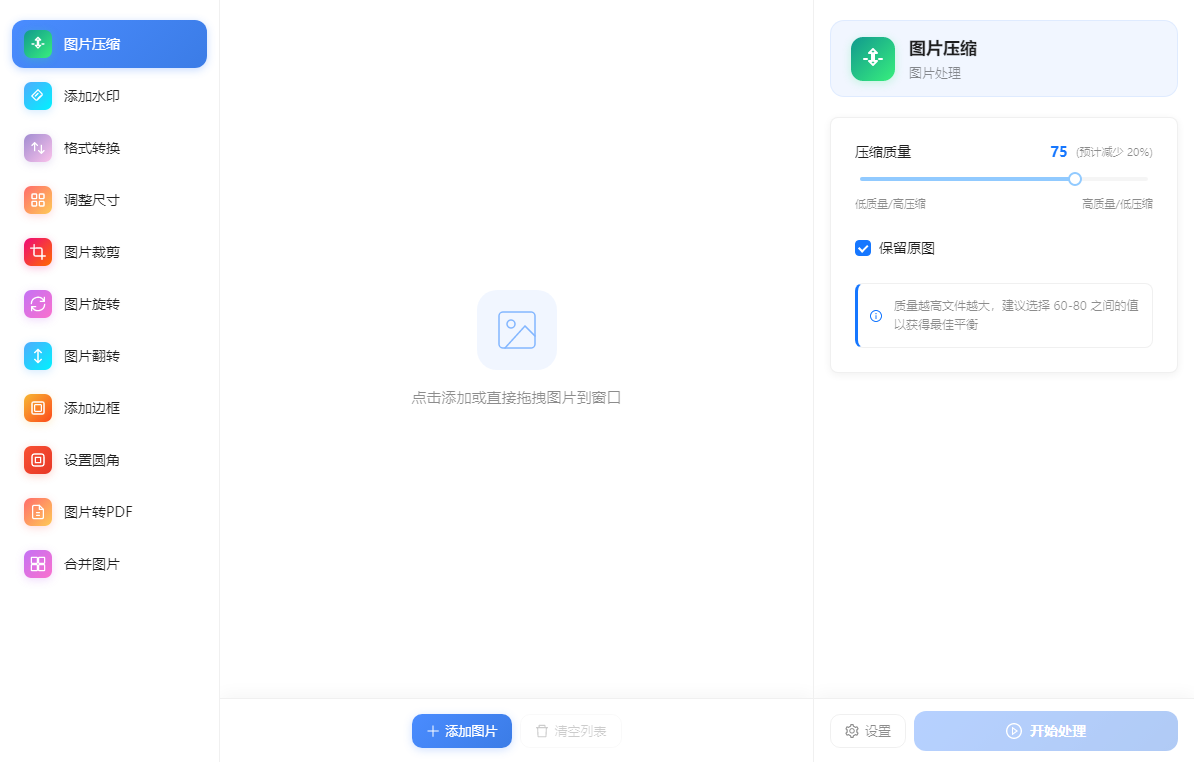Click the 高质量/低压缩 label
This screenshot has height=762, width=1194.
coord(1117,204)
